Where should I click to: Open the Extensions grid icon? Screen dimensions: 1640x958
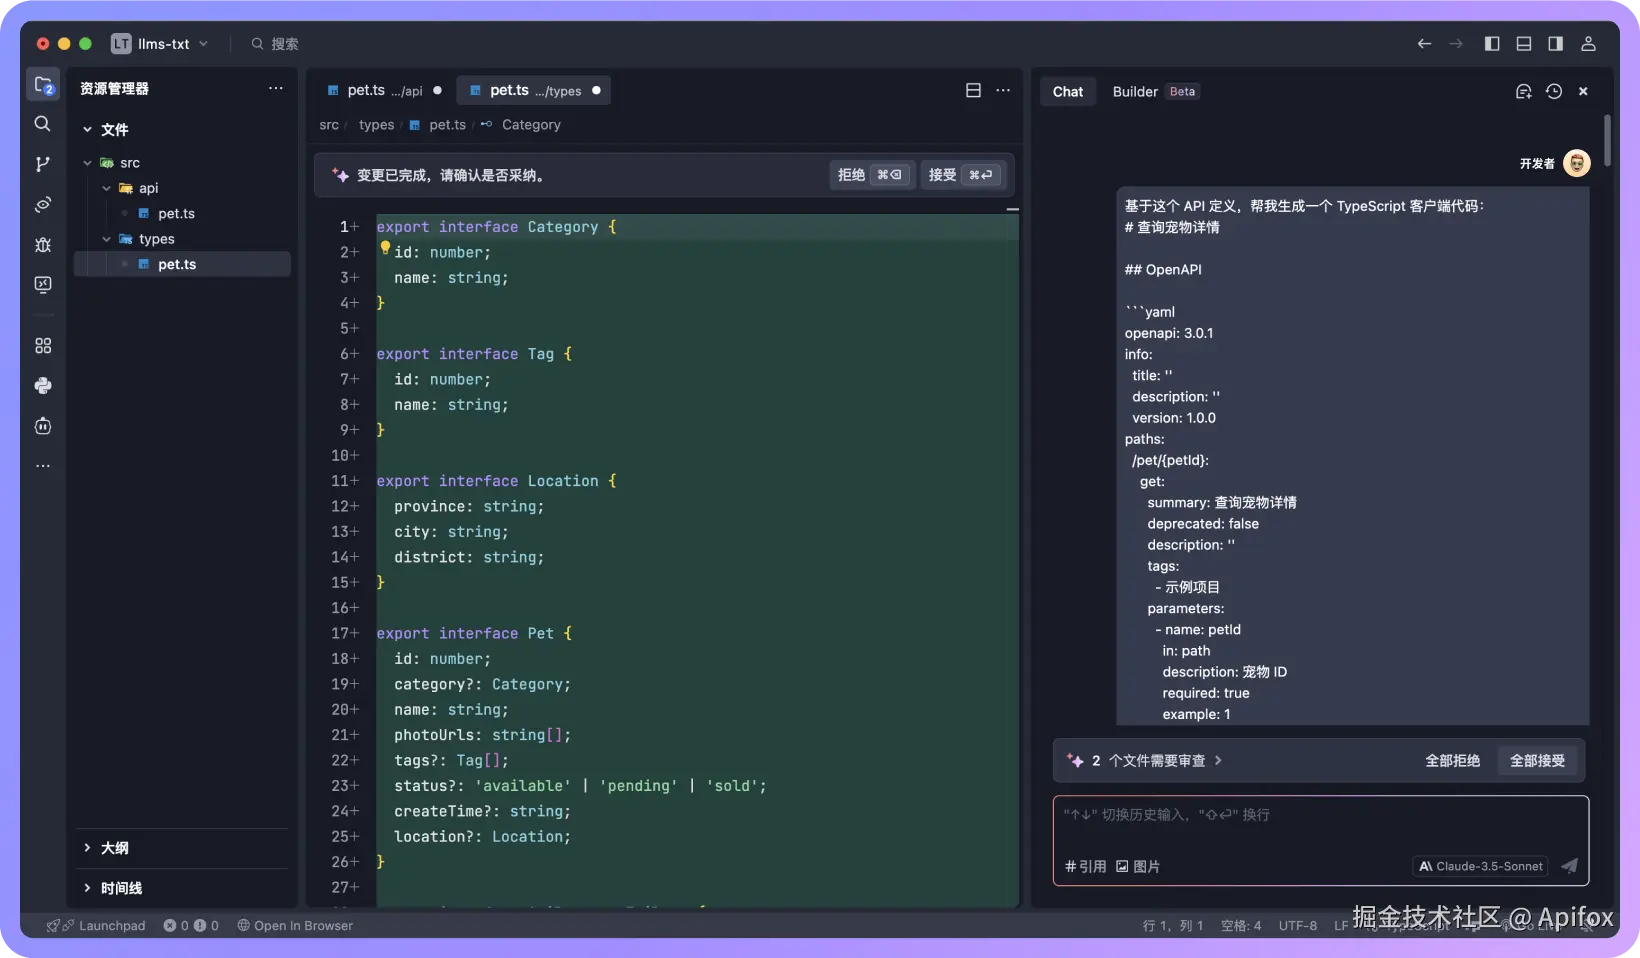point(42,345)
